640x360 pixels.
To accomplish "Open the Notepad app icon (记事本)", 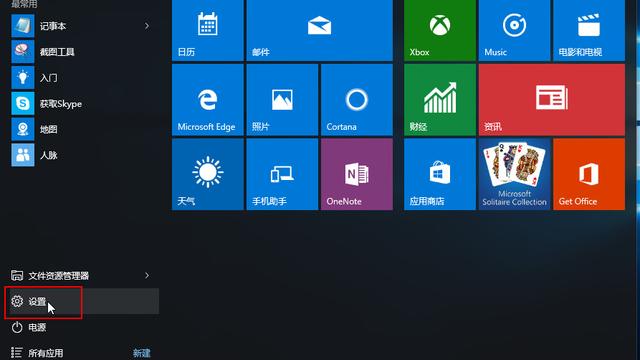I will [x=23, y=26].
